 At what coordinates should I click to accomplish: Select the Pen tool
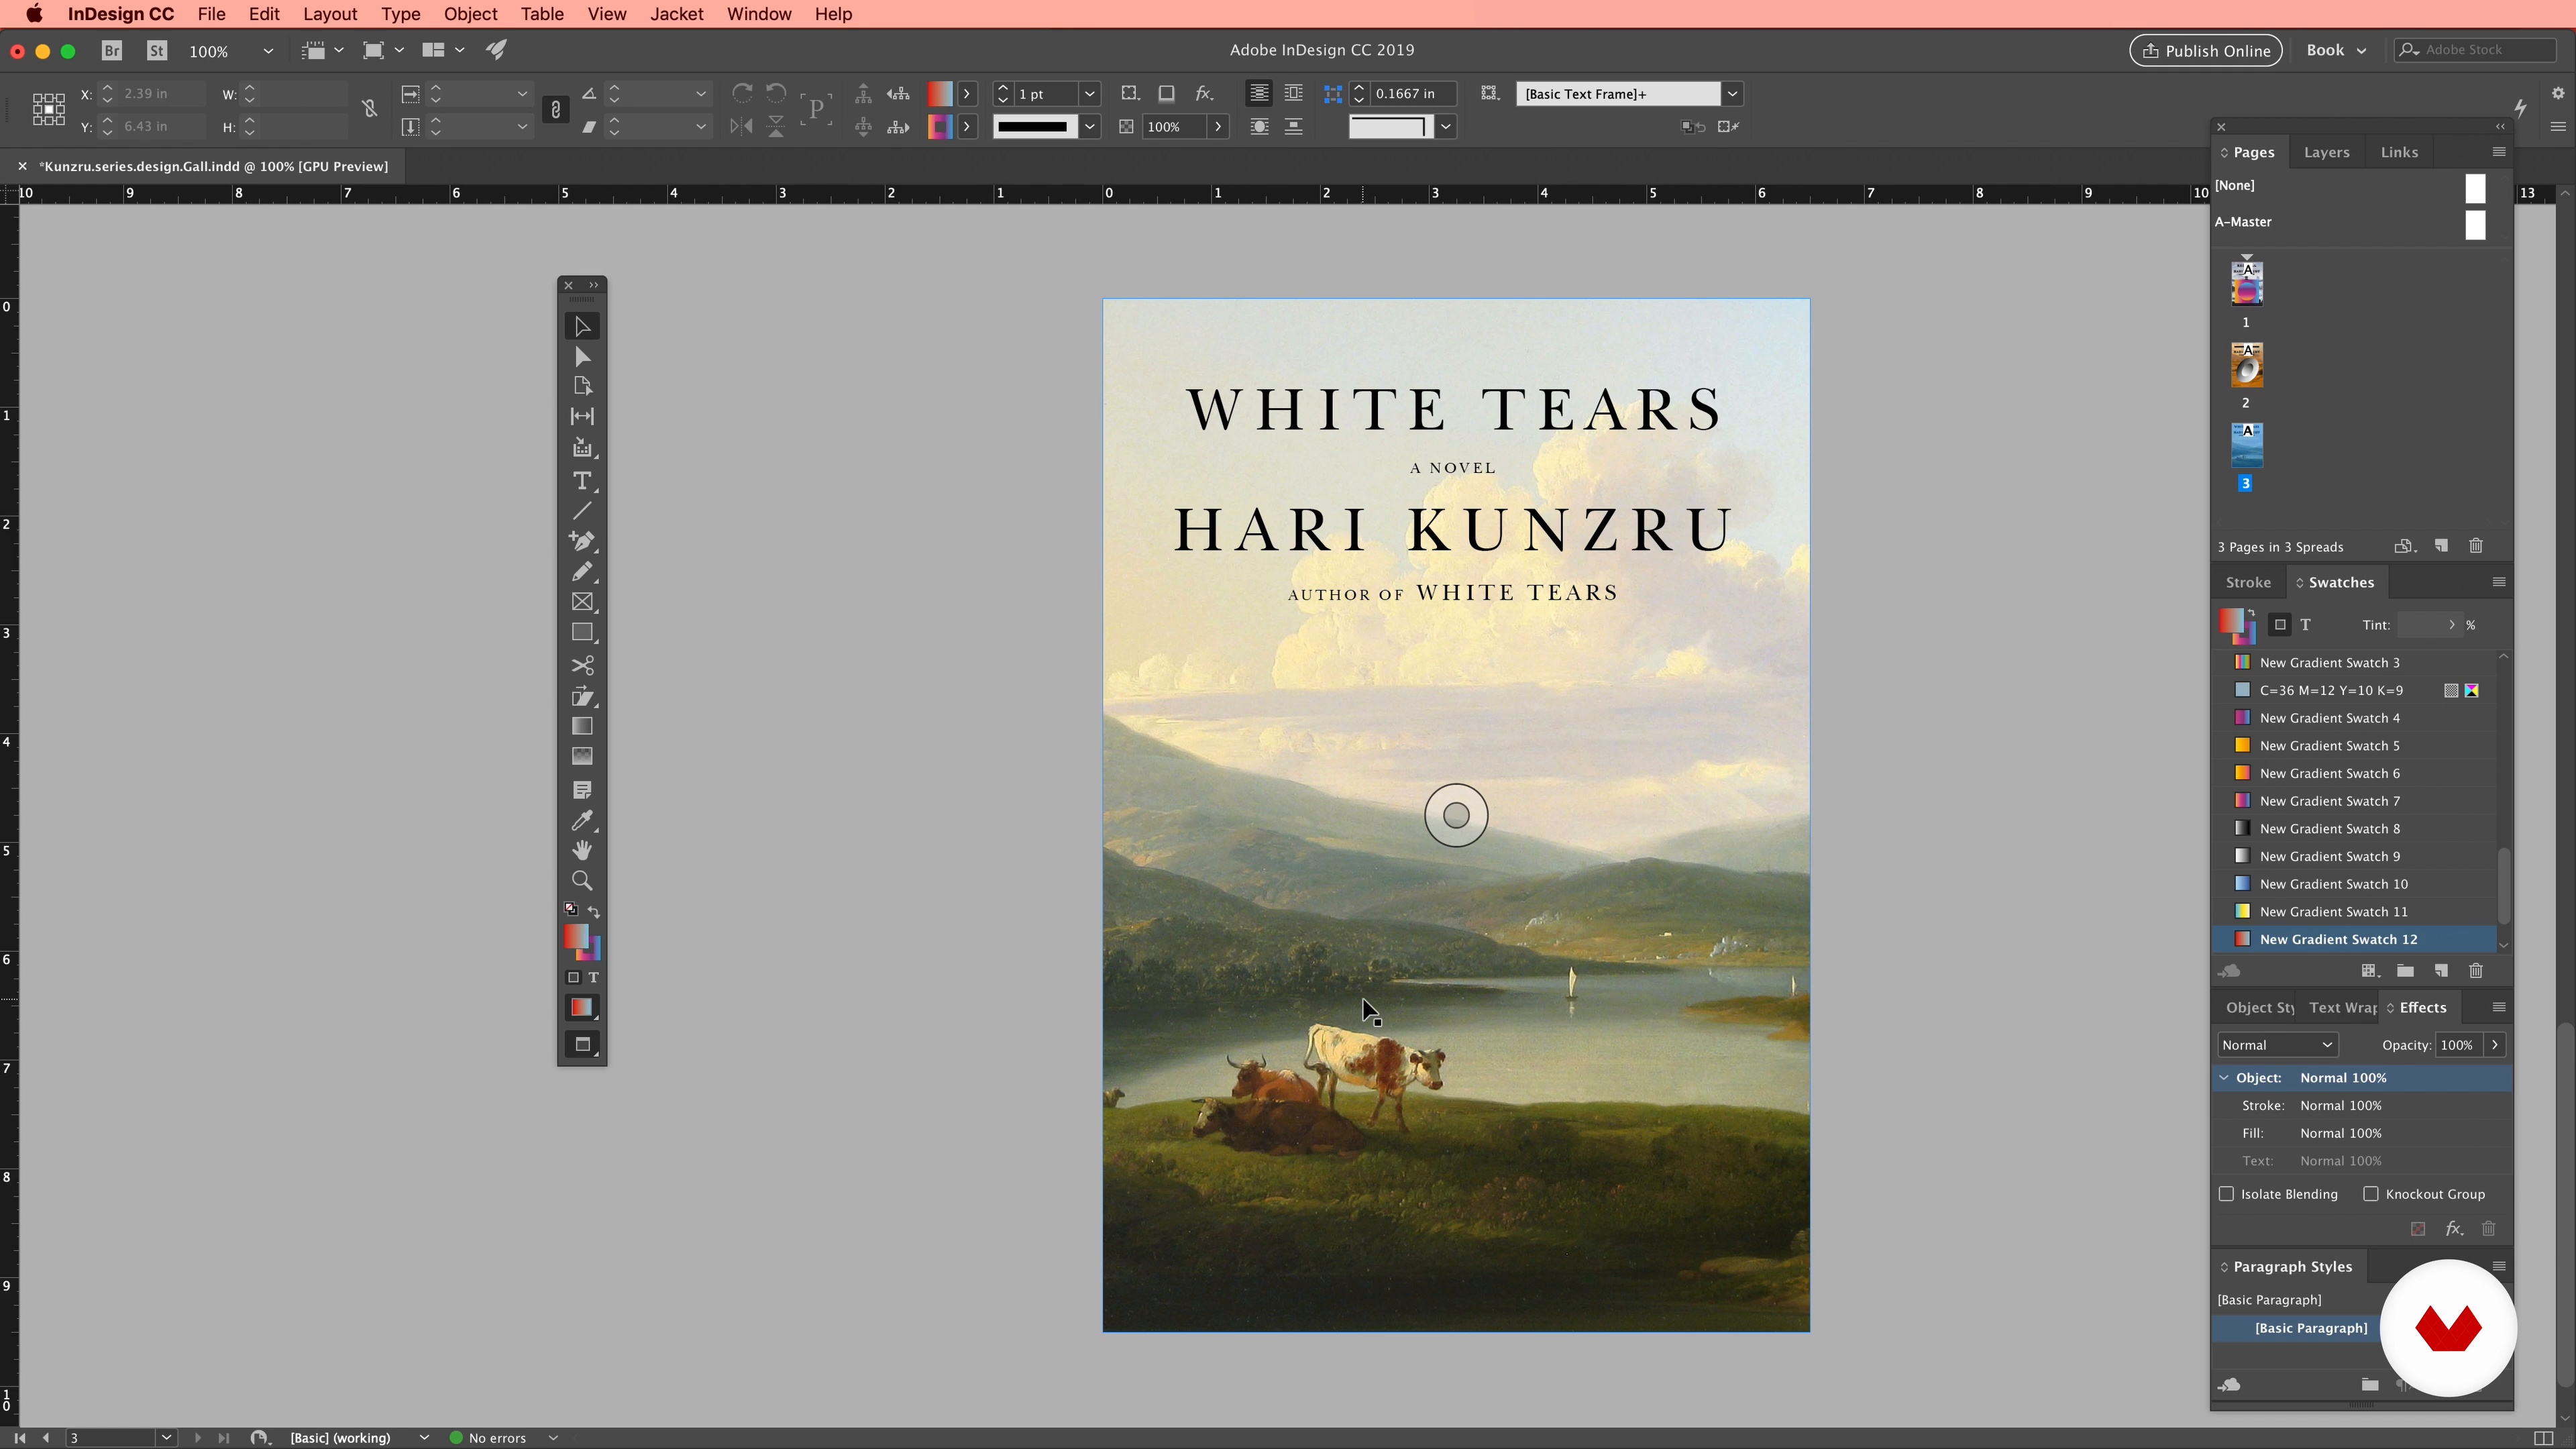[582, 541]
